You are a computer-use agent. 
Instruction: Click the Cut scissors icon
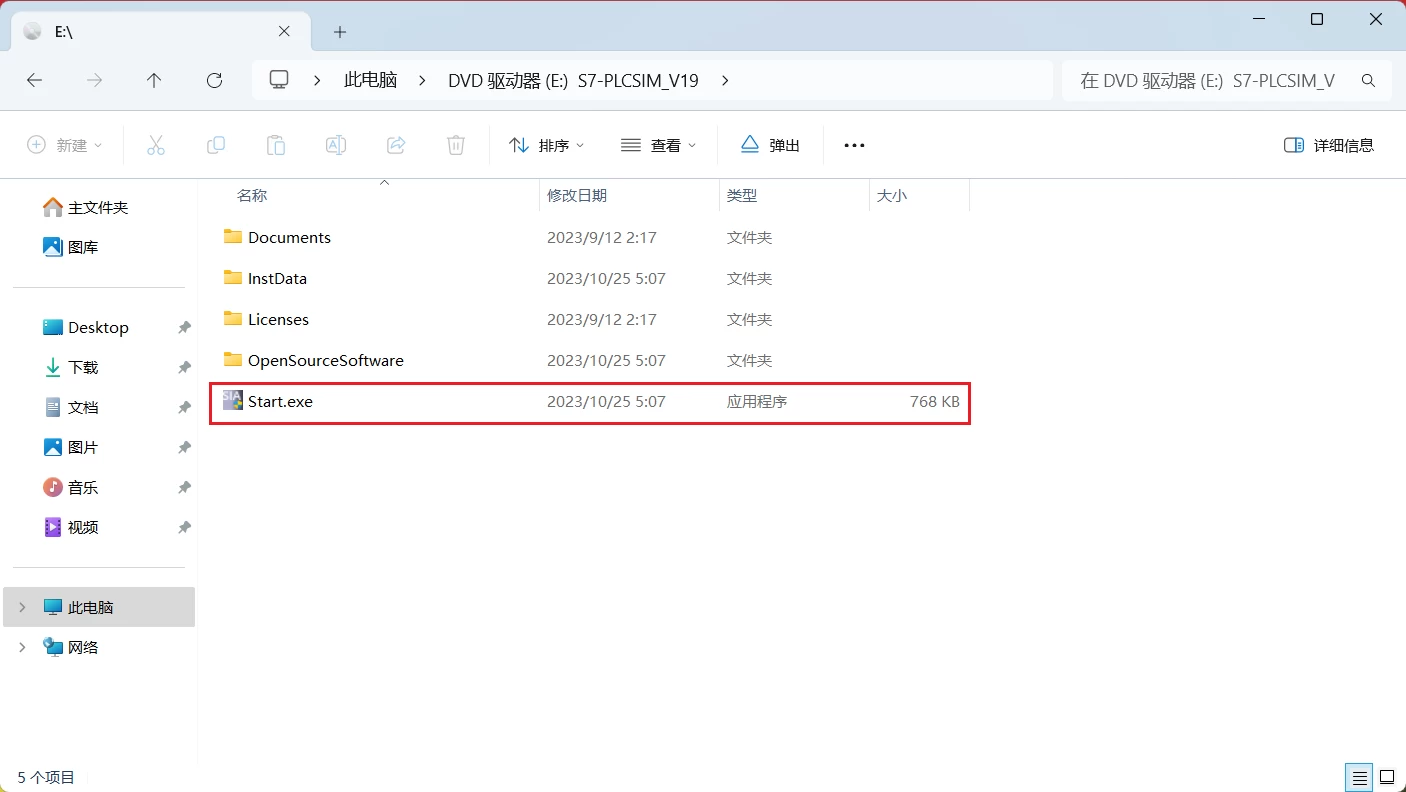[156, 145]
